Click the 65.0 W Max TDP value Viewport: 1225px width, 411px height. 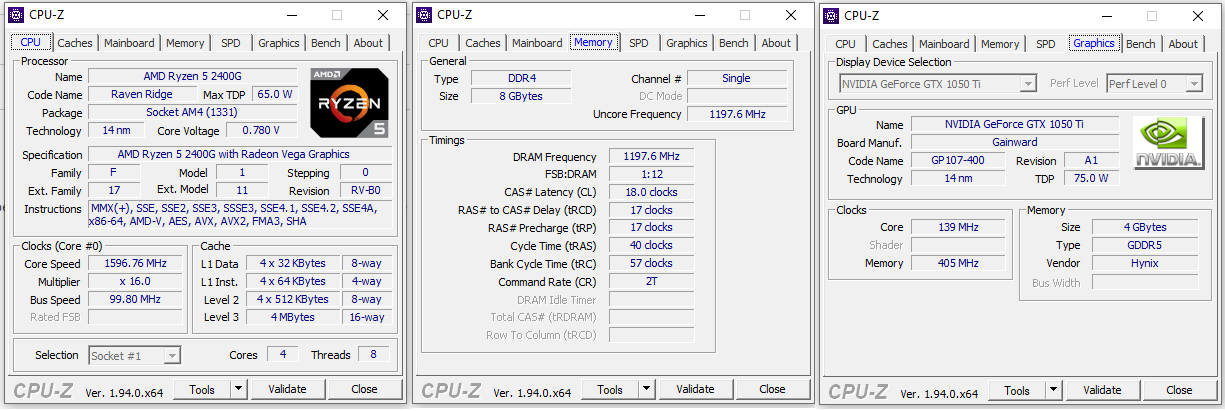click(x=275, y=94)
